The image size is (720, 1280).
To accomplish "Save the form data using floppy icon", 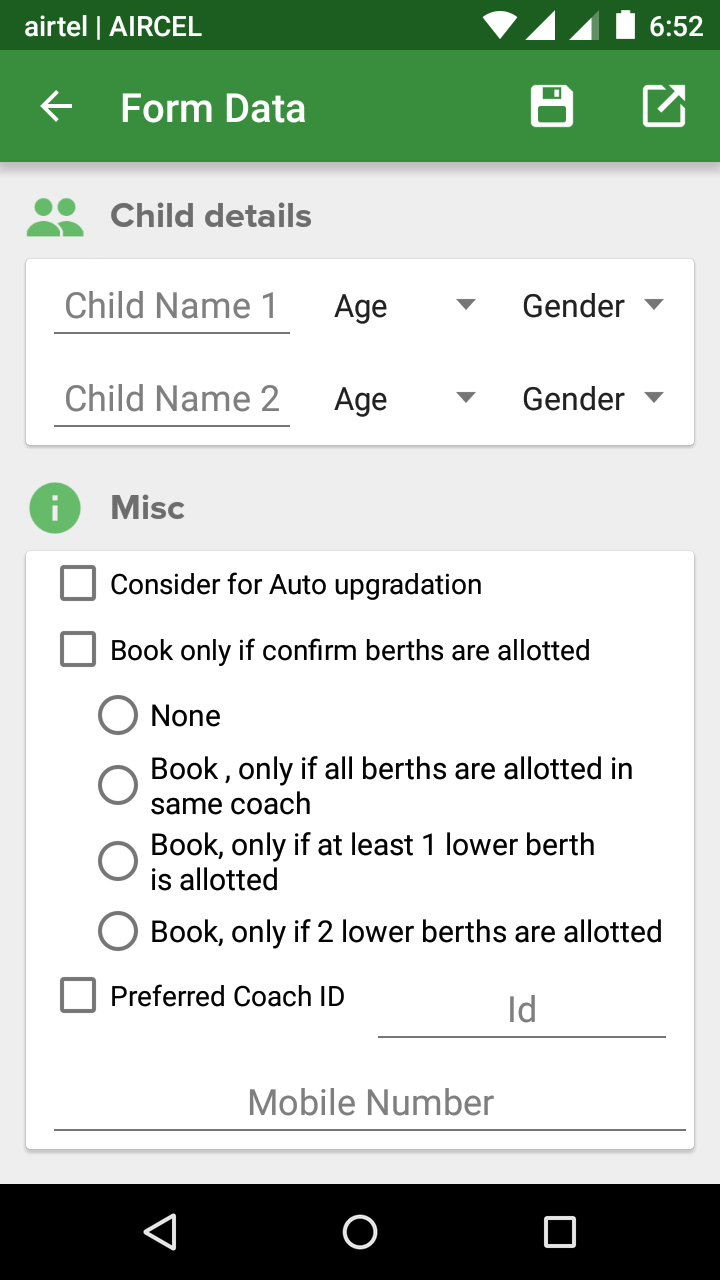I will pos(552,107).
